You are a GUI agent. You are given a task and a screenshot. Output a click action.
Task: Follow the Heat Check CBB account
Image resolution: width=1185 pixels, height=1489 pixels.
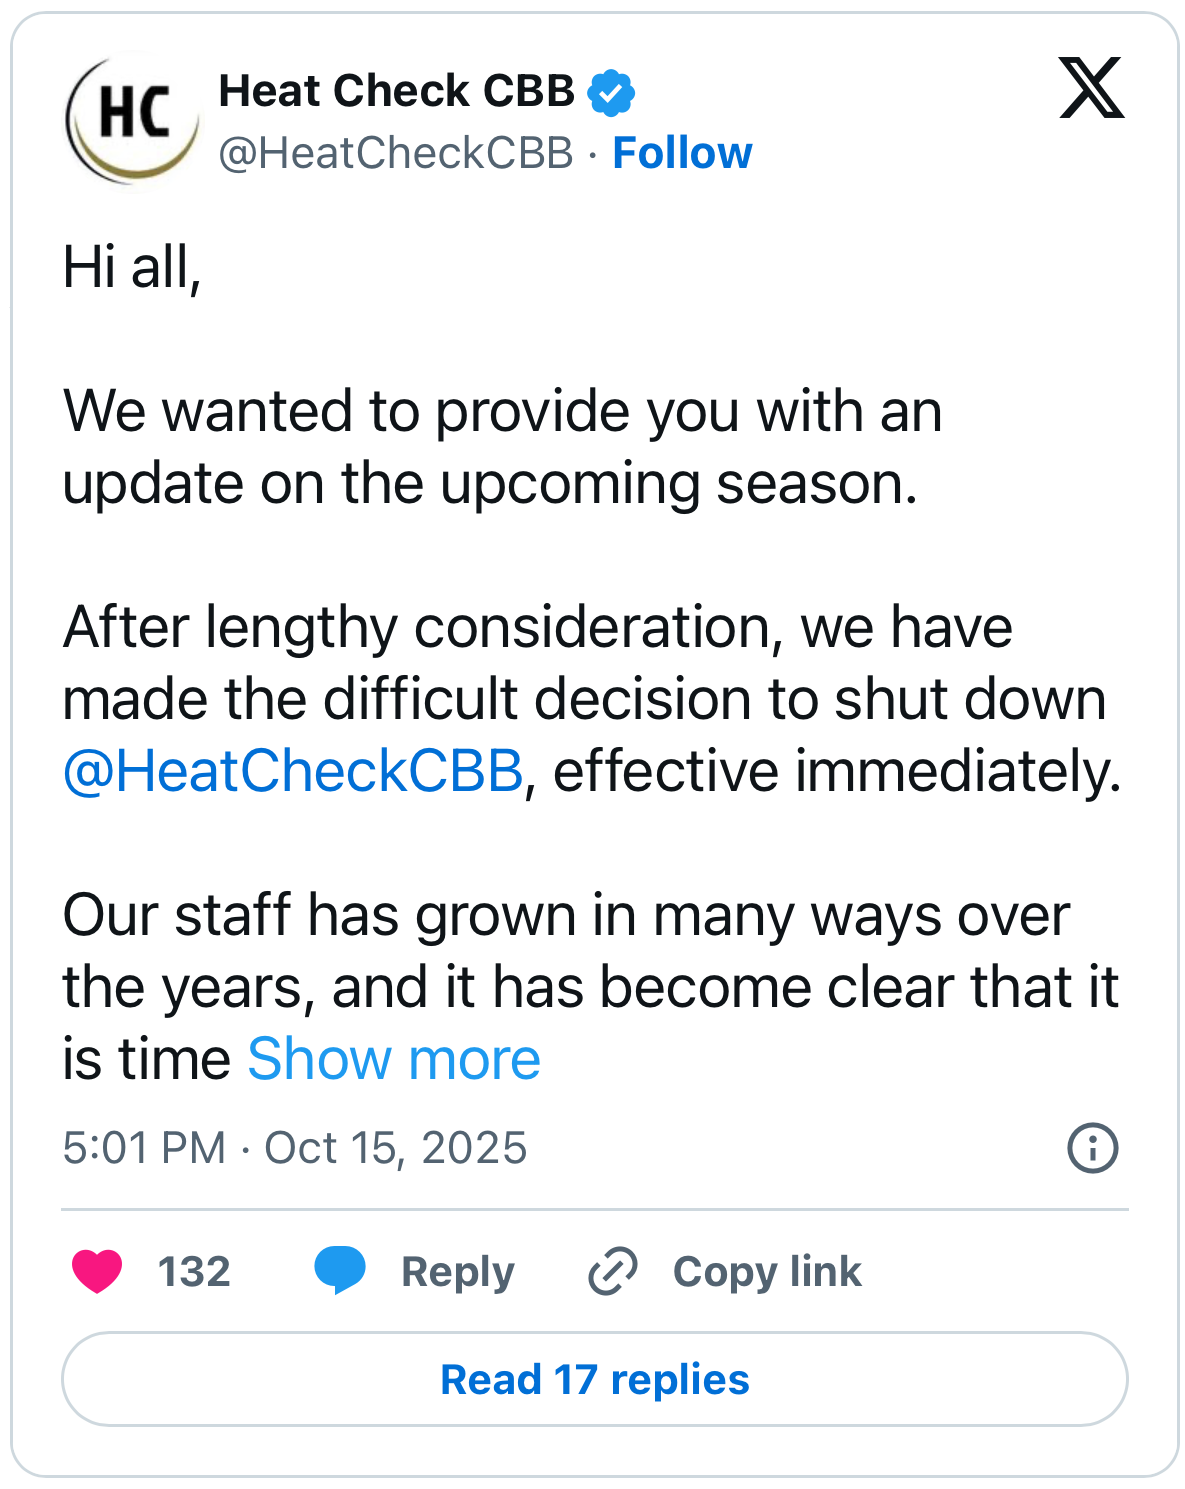click(682, 153)
